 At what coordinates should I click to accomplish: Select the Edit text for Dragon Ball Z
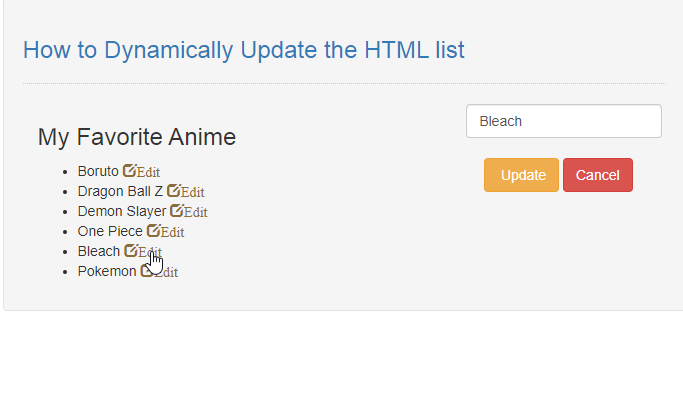(193, 192)
